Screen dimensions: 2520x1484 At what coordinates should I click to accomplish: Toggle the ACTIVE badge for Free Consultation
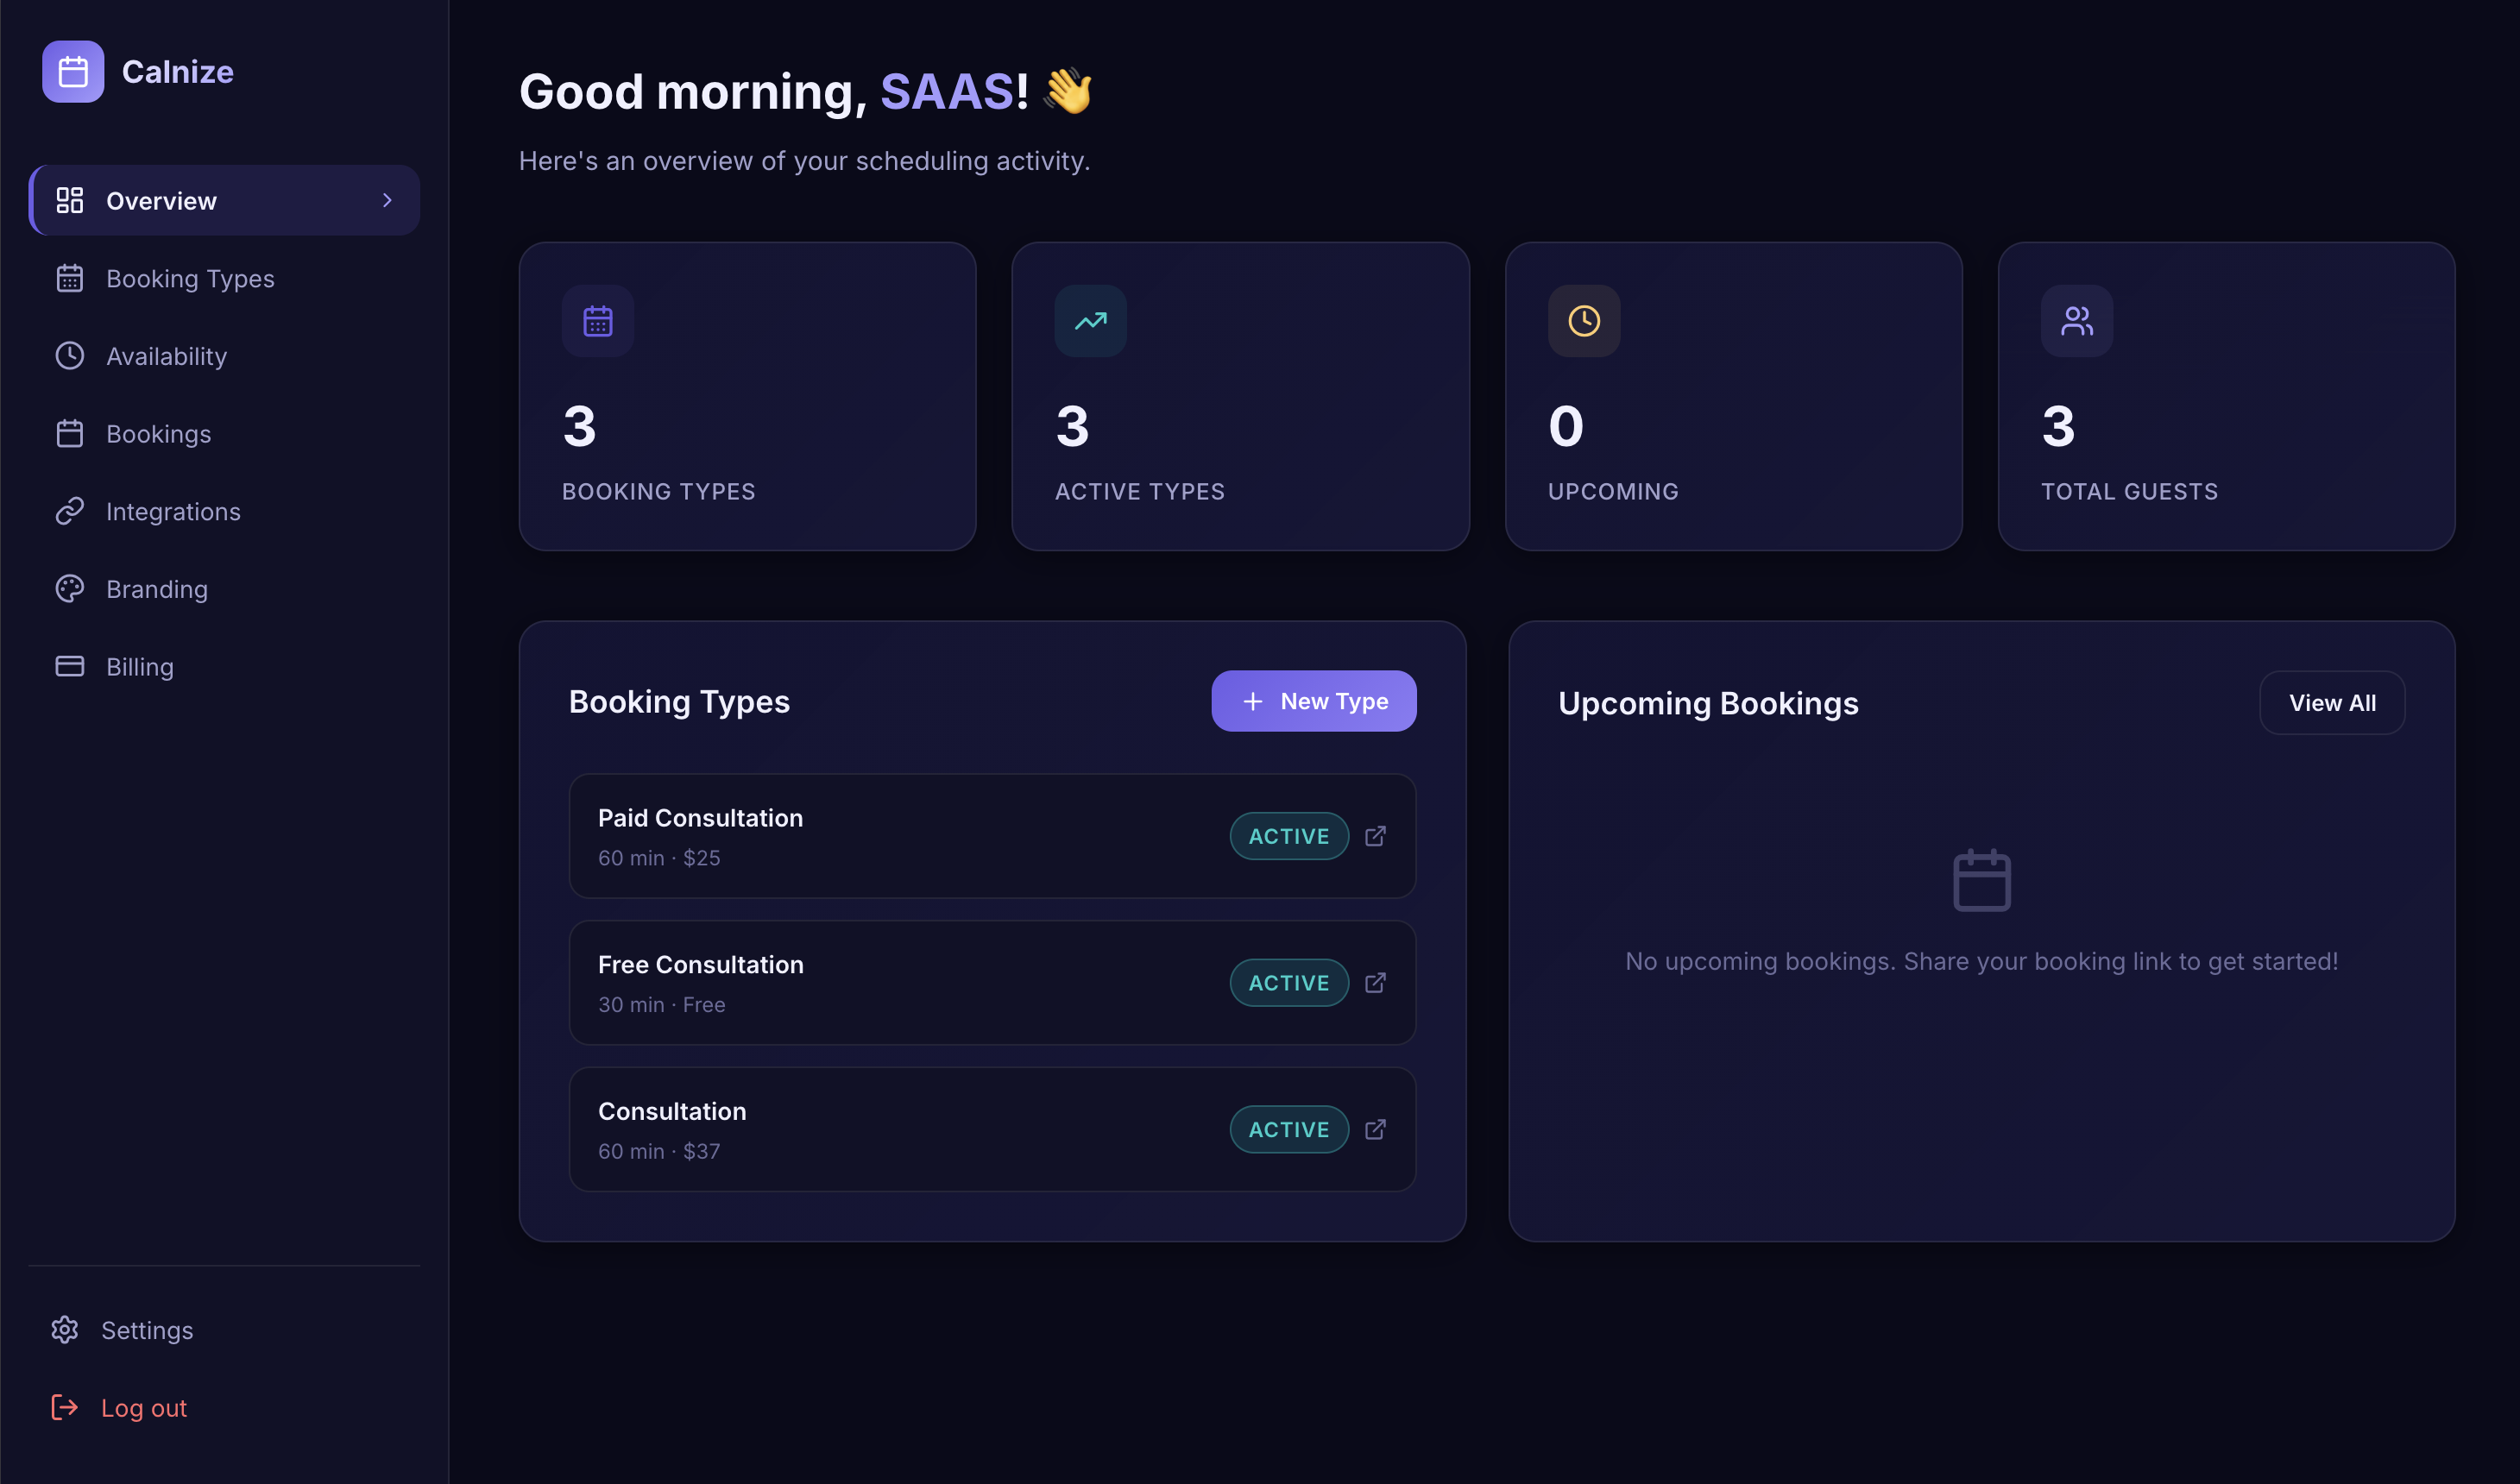1288,982
